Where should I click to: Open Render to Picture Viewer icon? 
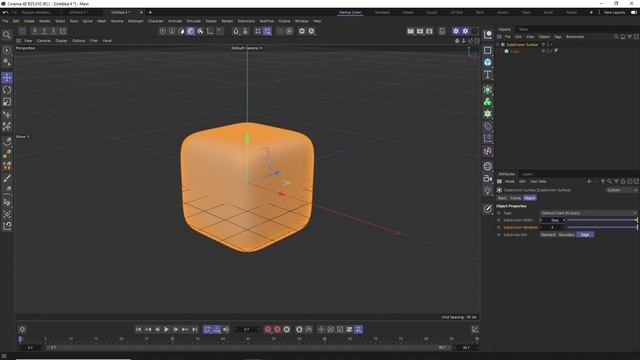pyautogui.click(x=420, y=31)
